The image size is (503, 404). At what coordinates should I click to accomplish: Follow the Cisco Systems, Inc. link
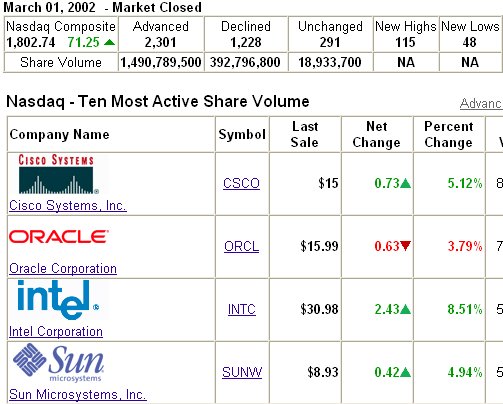tap(68, 205)
